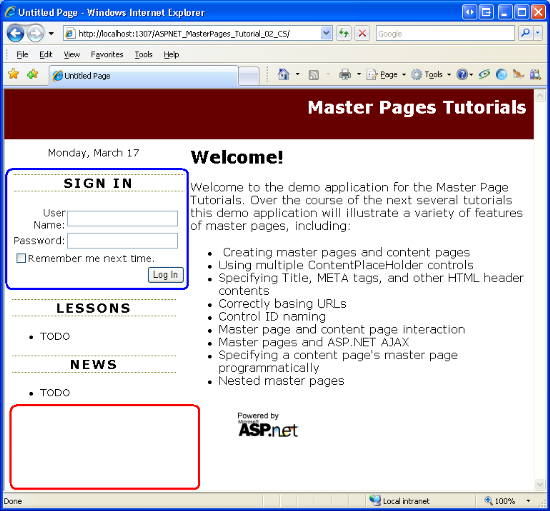Image resolution: width=550 pixels, height=511 pixels.
Task: Open the File menu
Action: tap(22, 54)
